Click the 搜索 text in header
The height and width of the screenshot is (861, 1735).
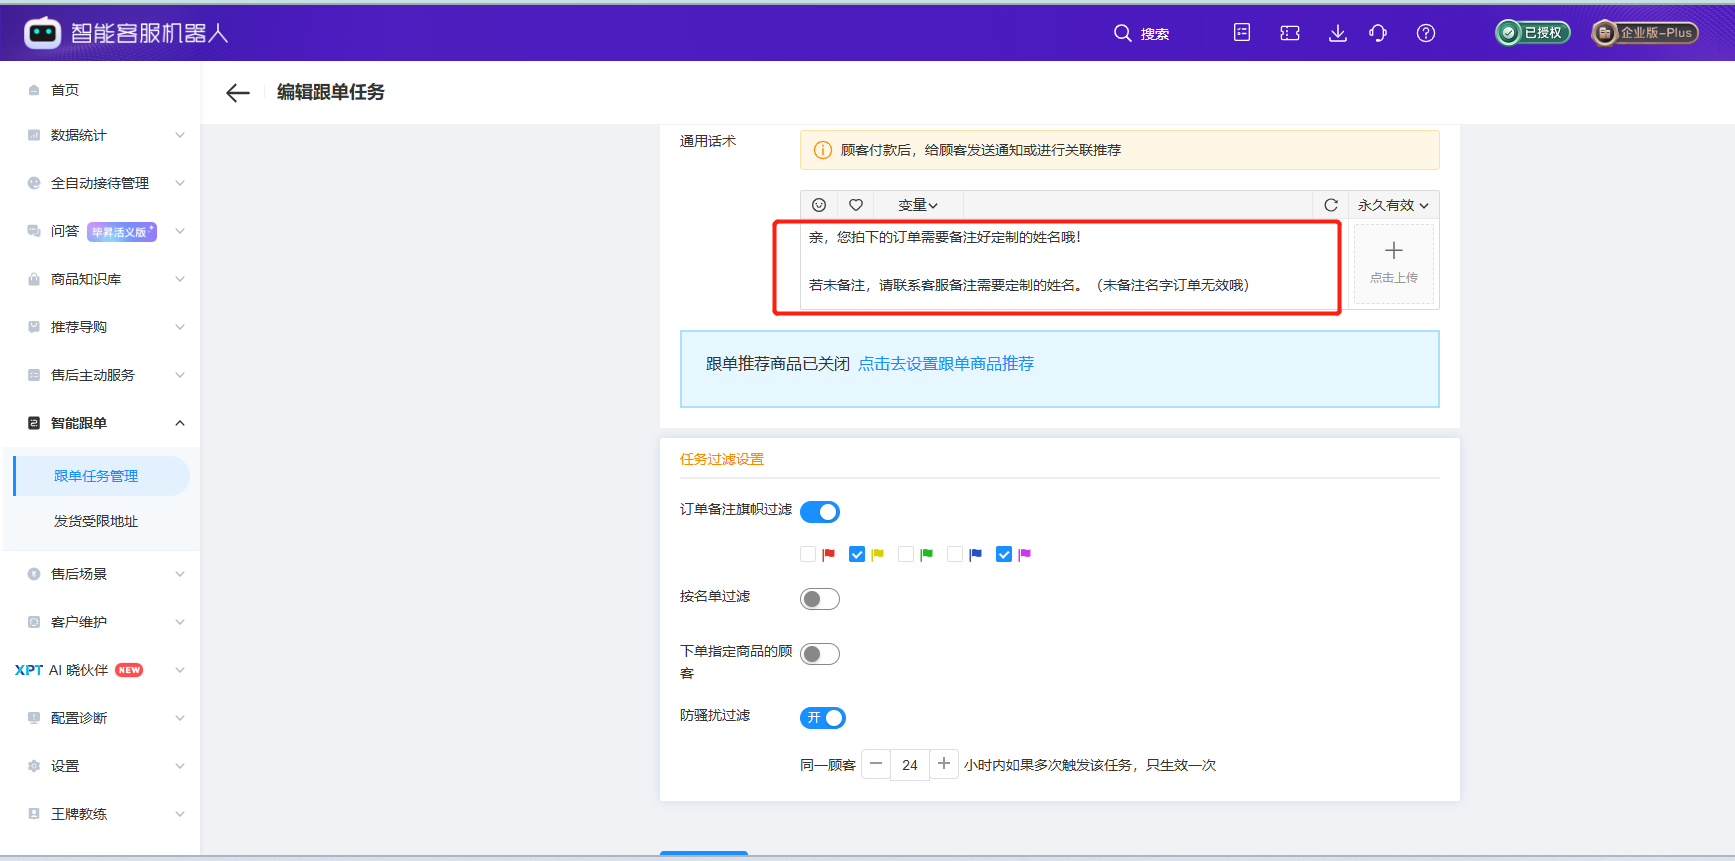coord(1155,34)
